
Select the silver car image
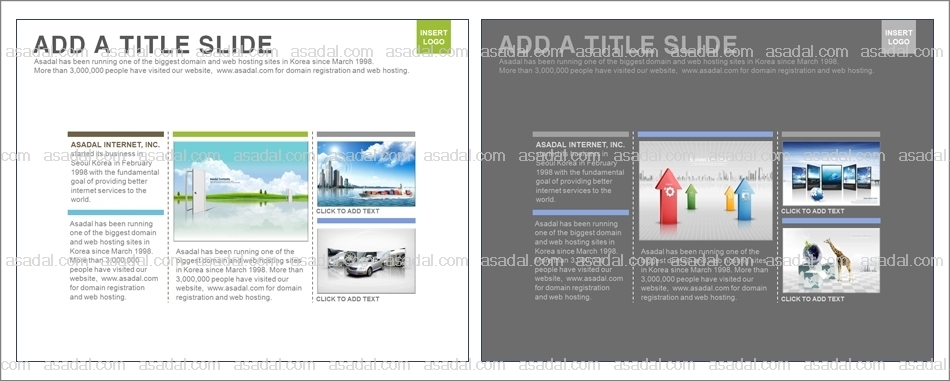(x=366, y=260)
